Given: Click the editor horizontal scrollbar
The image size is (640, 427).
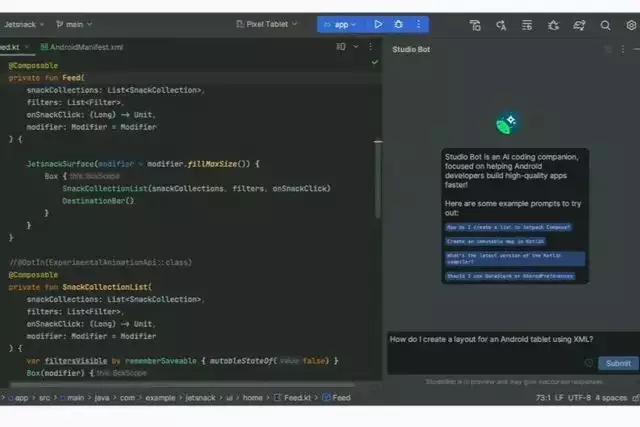Looking at the screenshot, I should [x=182, y=384].
